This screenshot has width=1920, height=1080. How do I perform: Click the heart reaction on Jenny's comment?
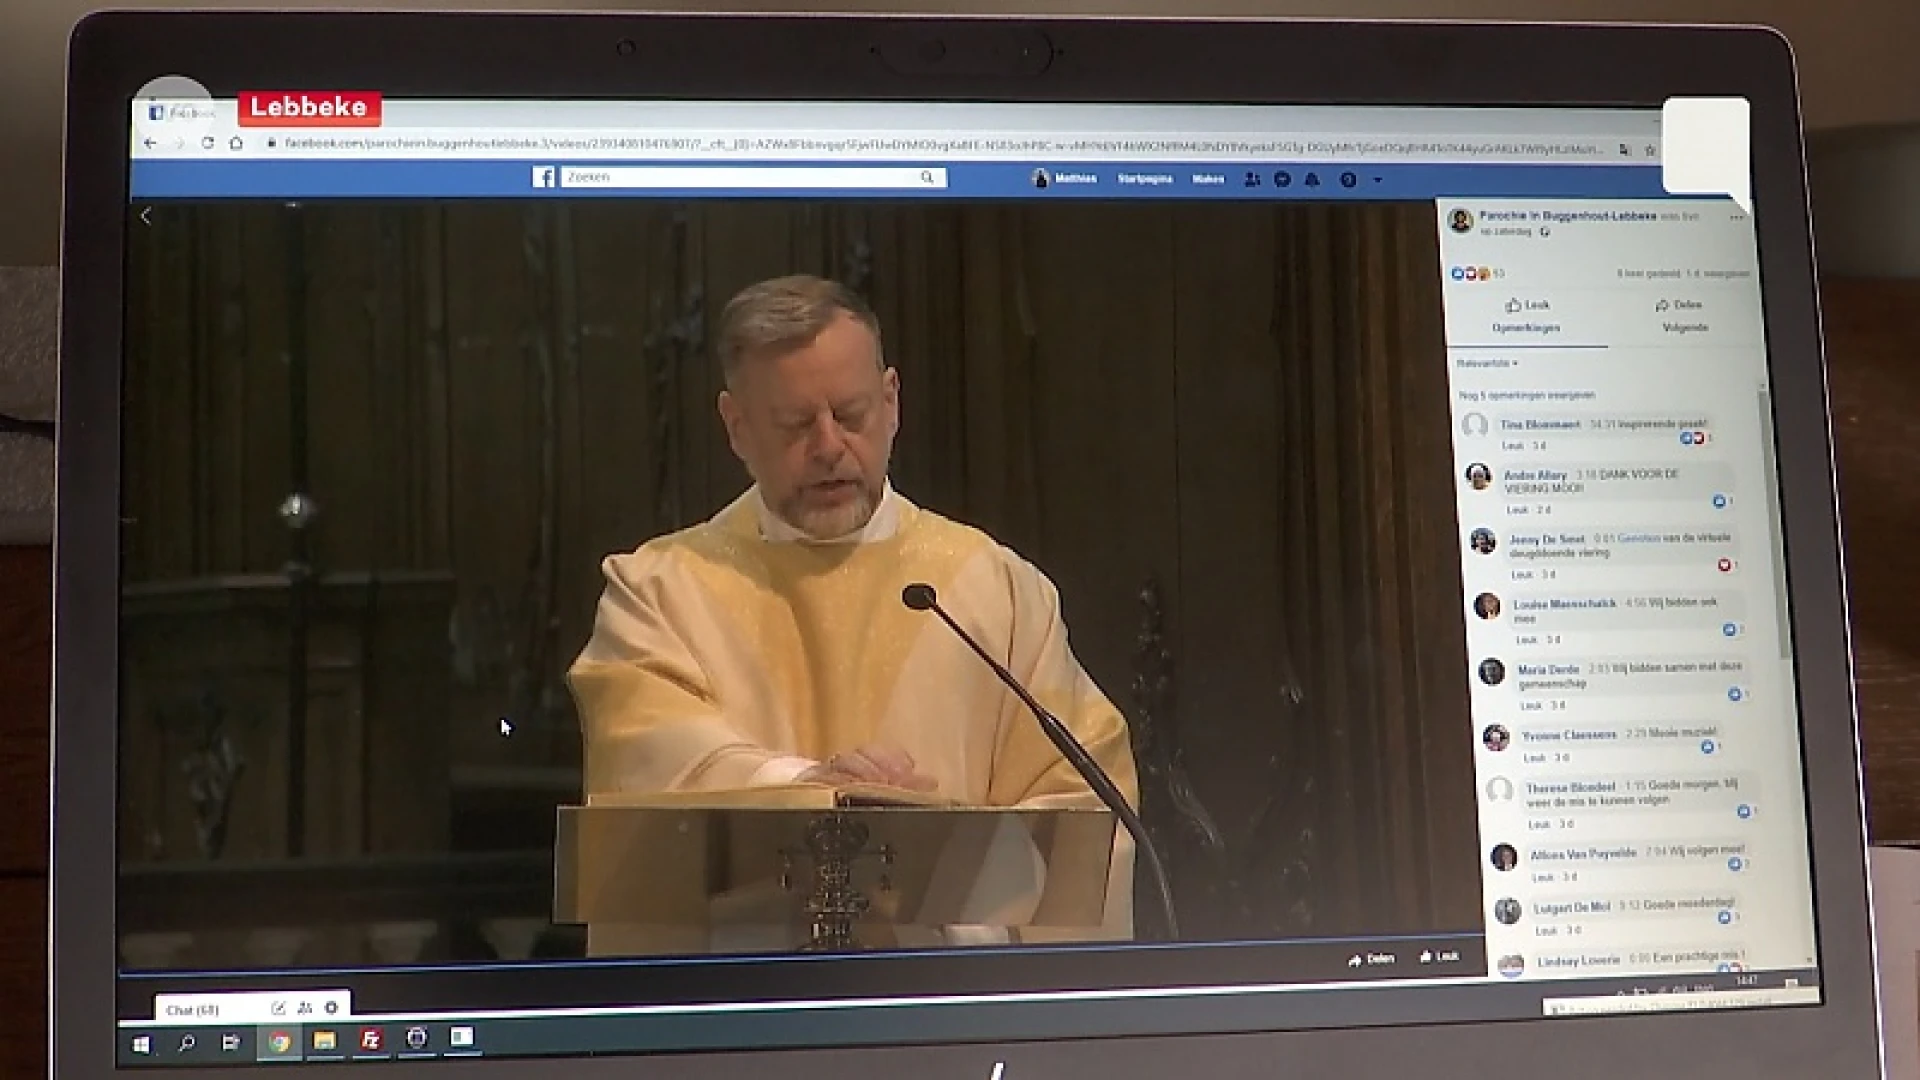click(x=1724, y=565)
